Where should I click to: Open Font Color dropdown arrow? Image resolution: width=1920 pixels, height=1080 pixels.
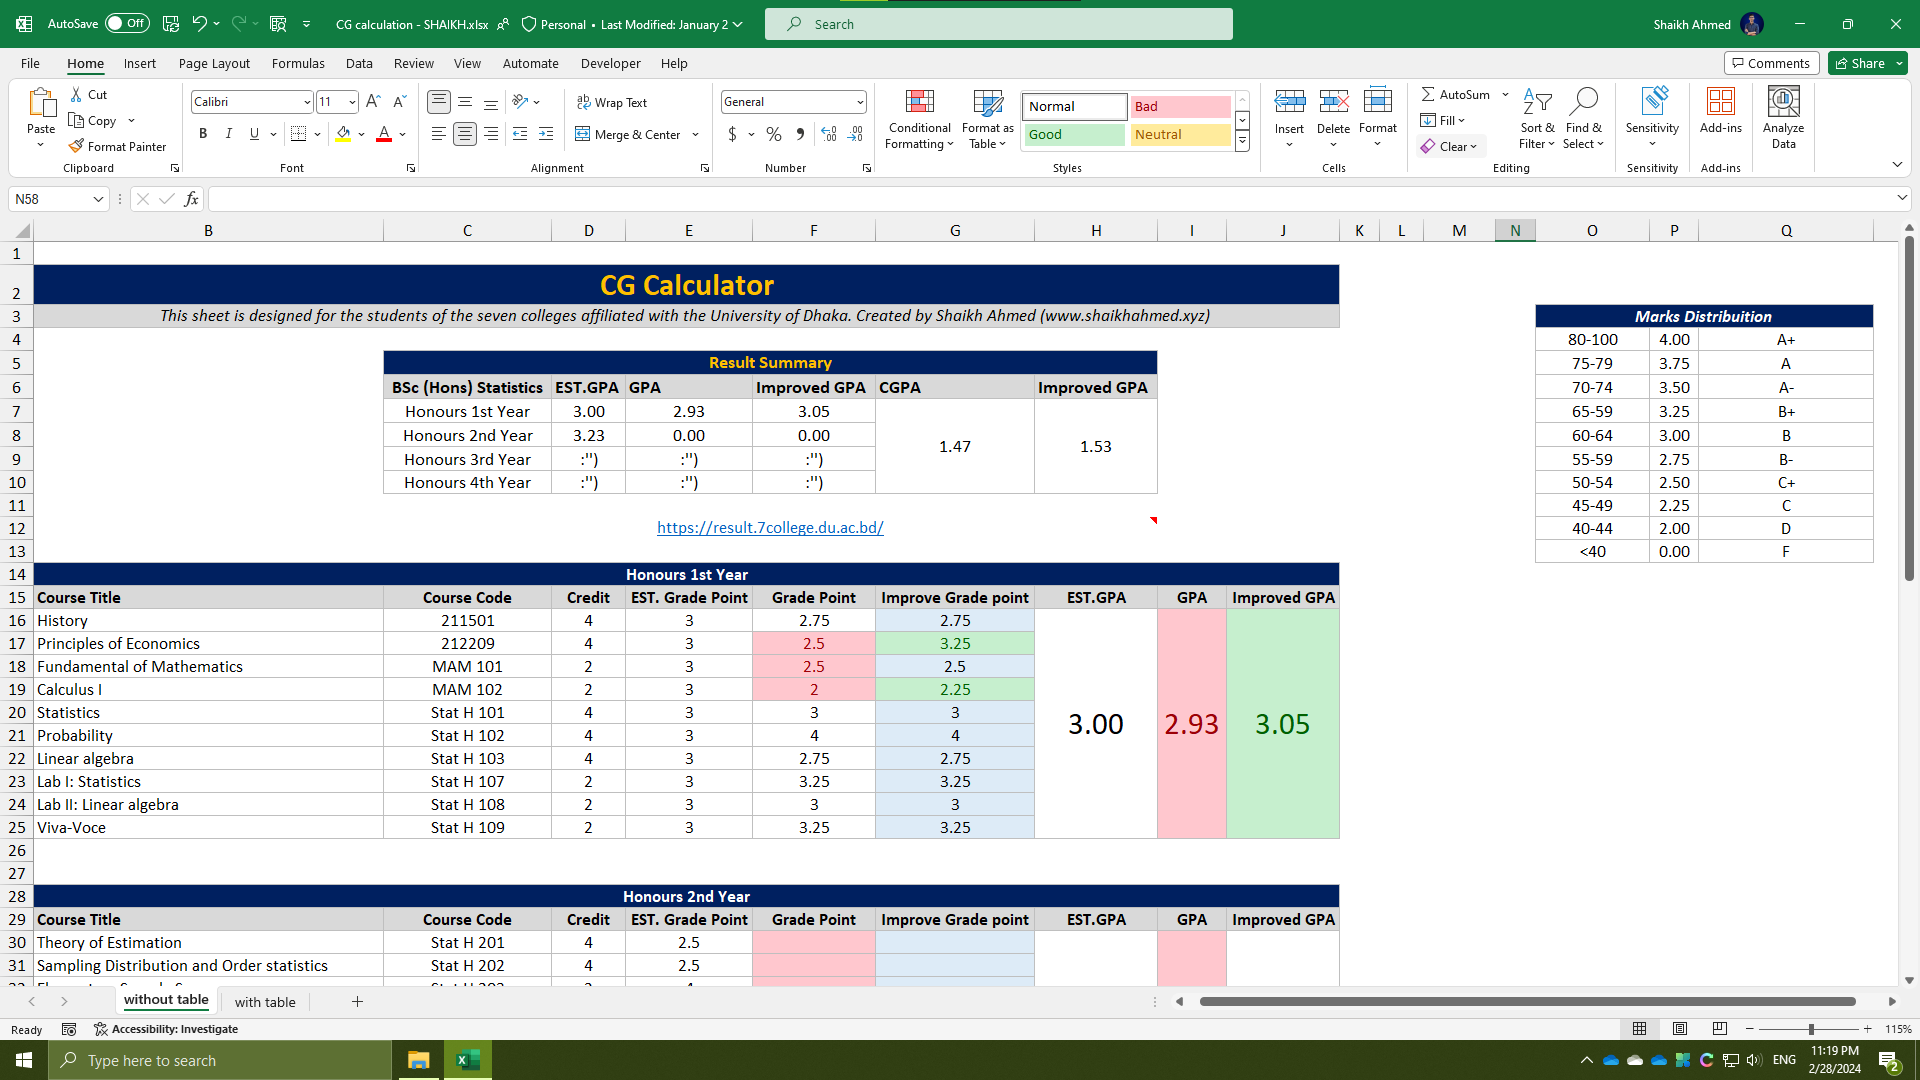click(403, 134)
